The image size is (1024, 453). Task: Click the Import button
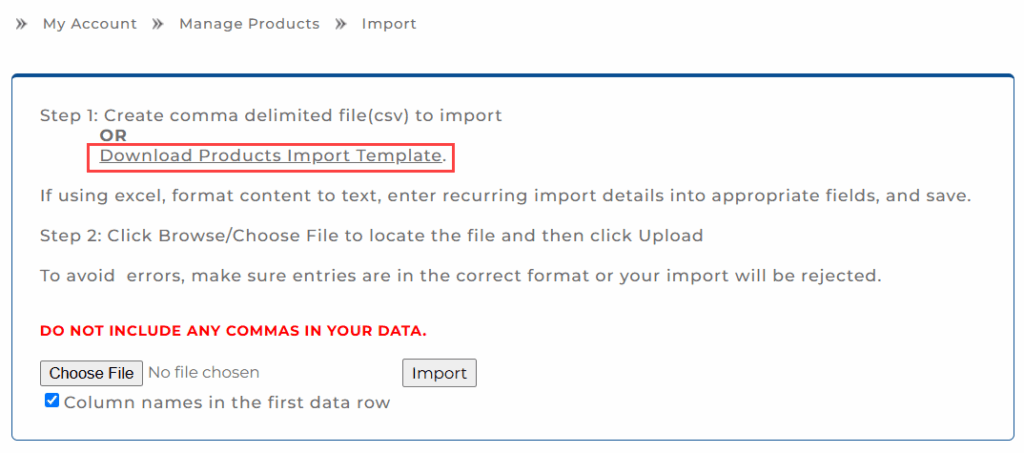pos(439,373)
